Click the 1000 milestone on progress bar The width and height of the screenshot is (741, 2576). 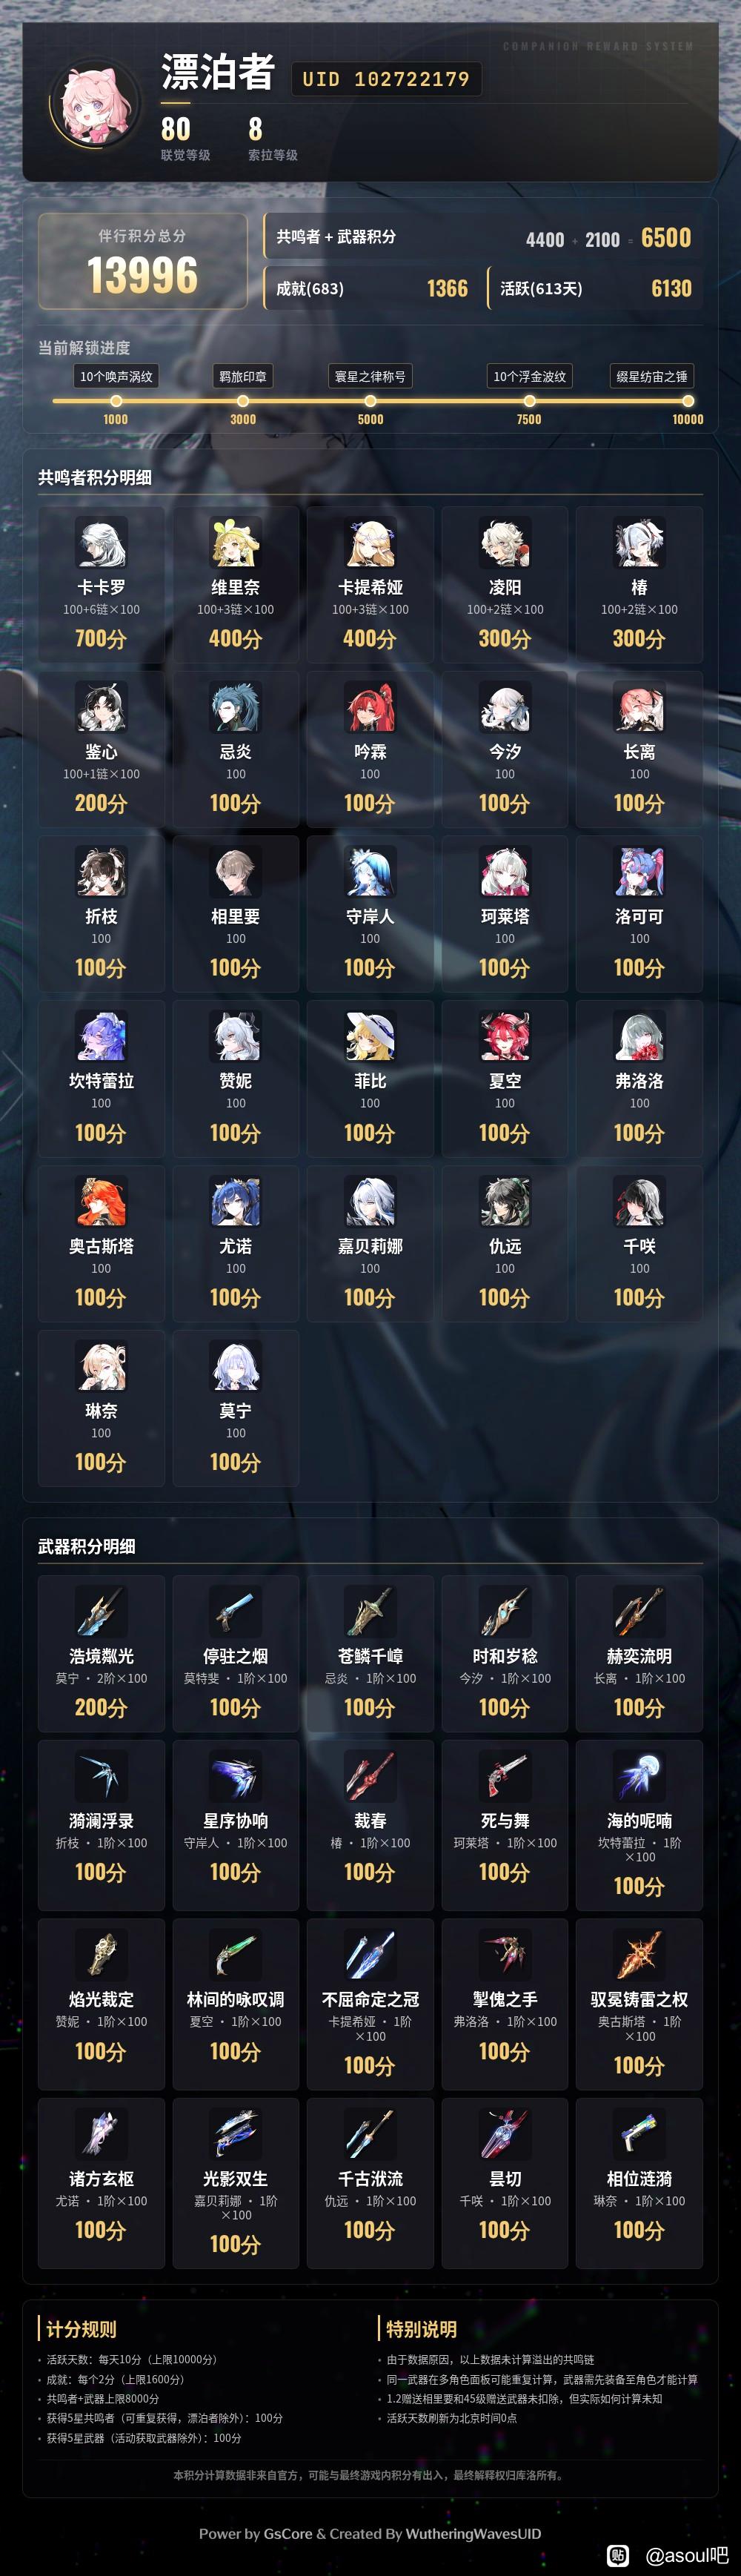(116, 401)
